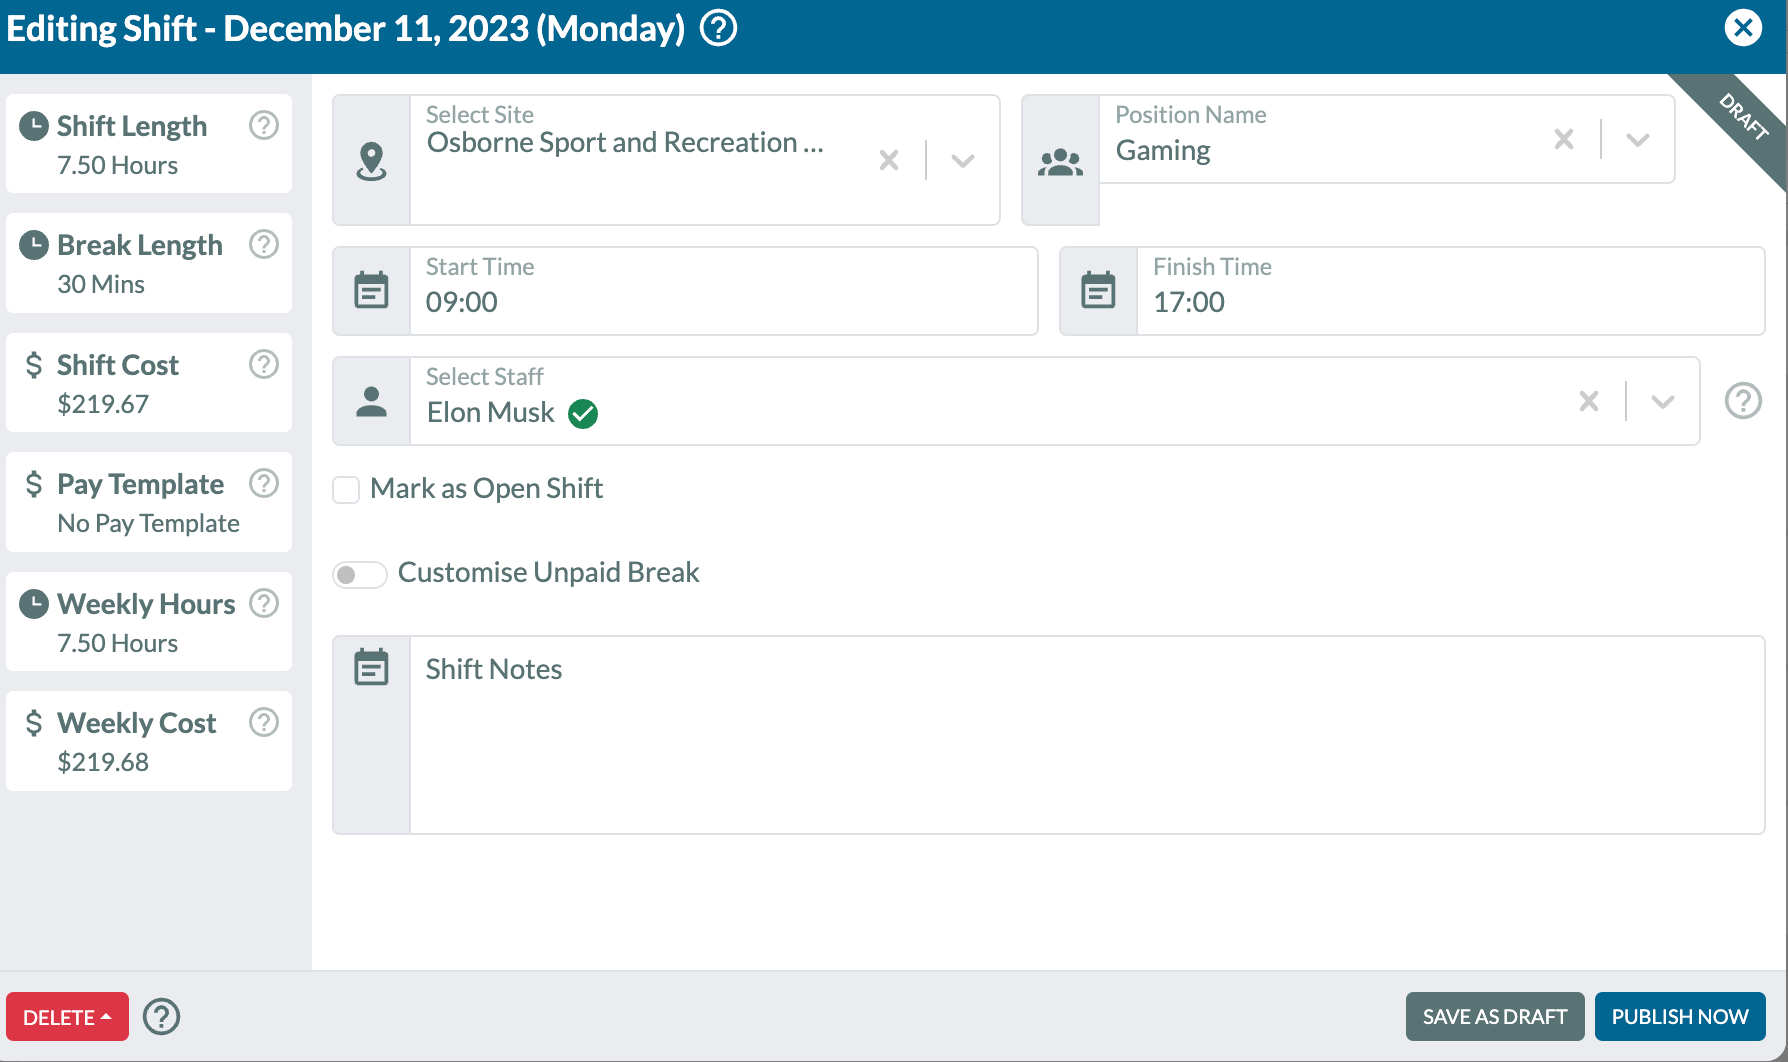Click the site location pin icon
This screenshot has width=1788, height=1062.
[372, 161]
